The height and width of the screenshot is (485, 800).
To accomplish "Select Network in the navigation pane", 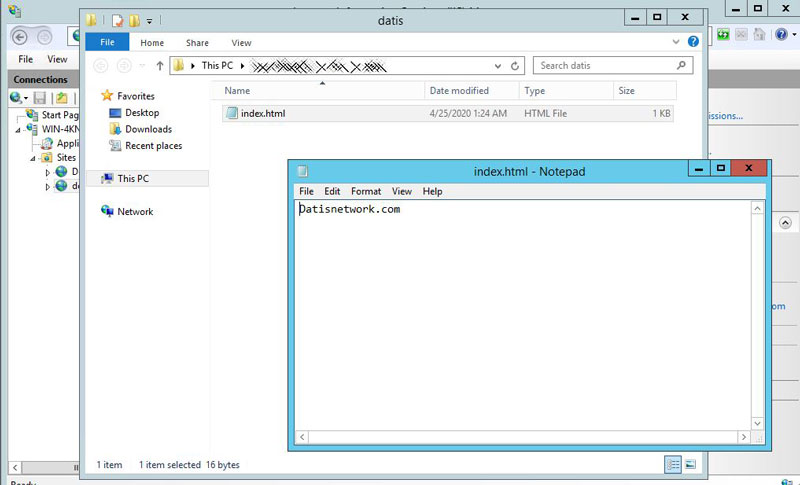I will point(135,211).
